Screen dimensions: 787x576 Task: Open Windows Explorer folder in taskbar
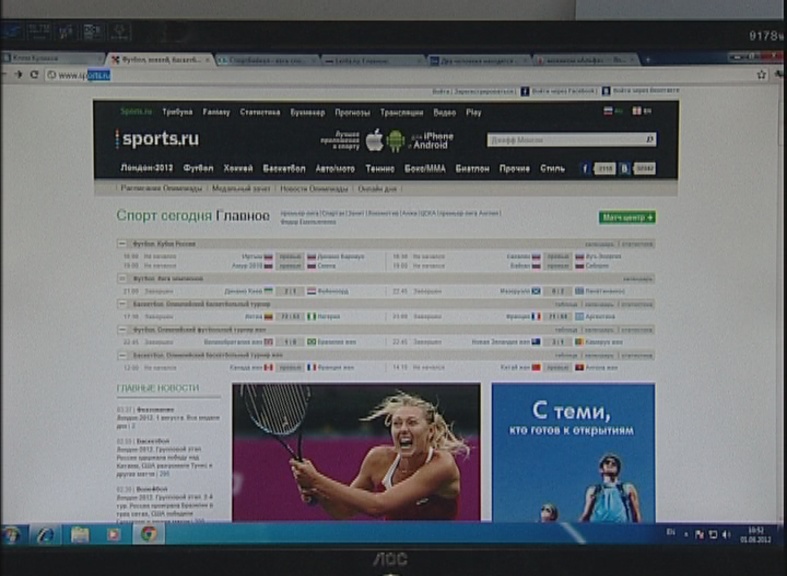pyautogui.click(x=80, y=535)
